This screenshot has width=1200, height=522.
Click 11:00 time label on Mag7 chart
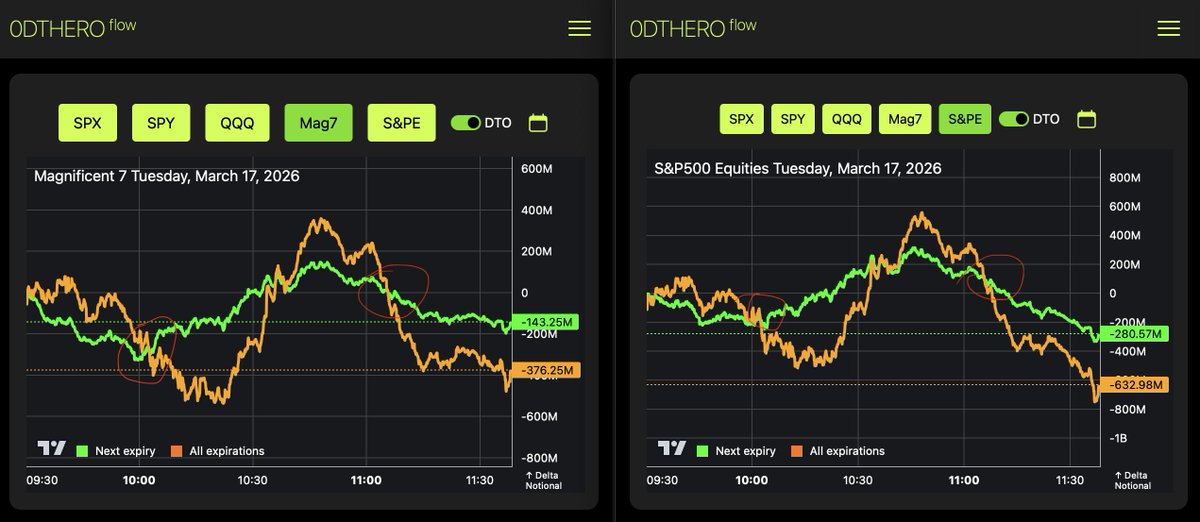point(366,480)
